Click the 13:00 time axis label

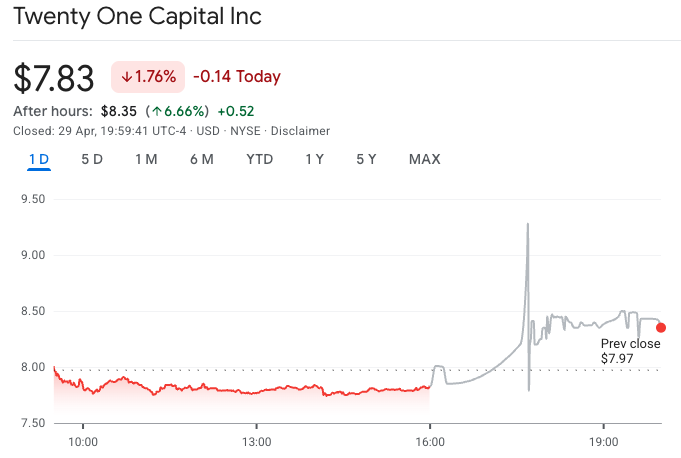pos(257,441)
